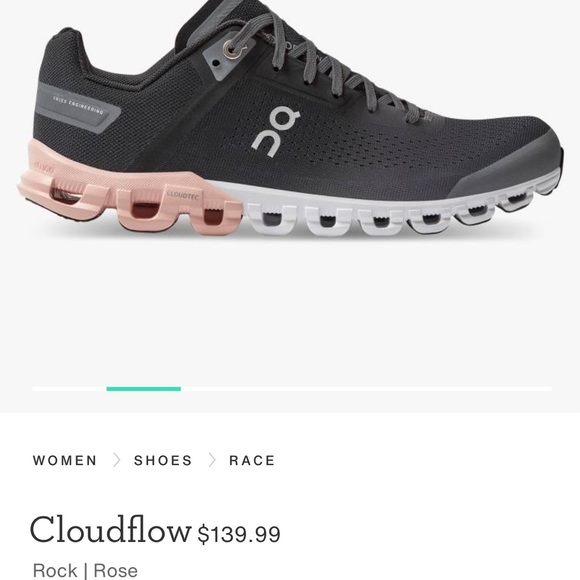Click the teal active carousel indicator

[x=144, y=389]
